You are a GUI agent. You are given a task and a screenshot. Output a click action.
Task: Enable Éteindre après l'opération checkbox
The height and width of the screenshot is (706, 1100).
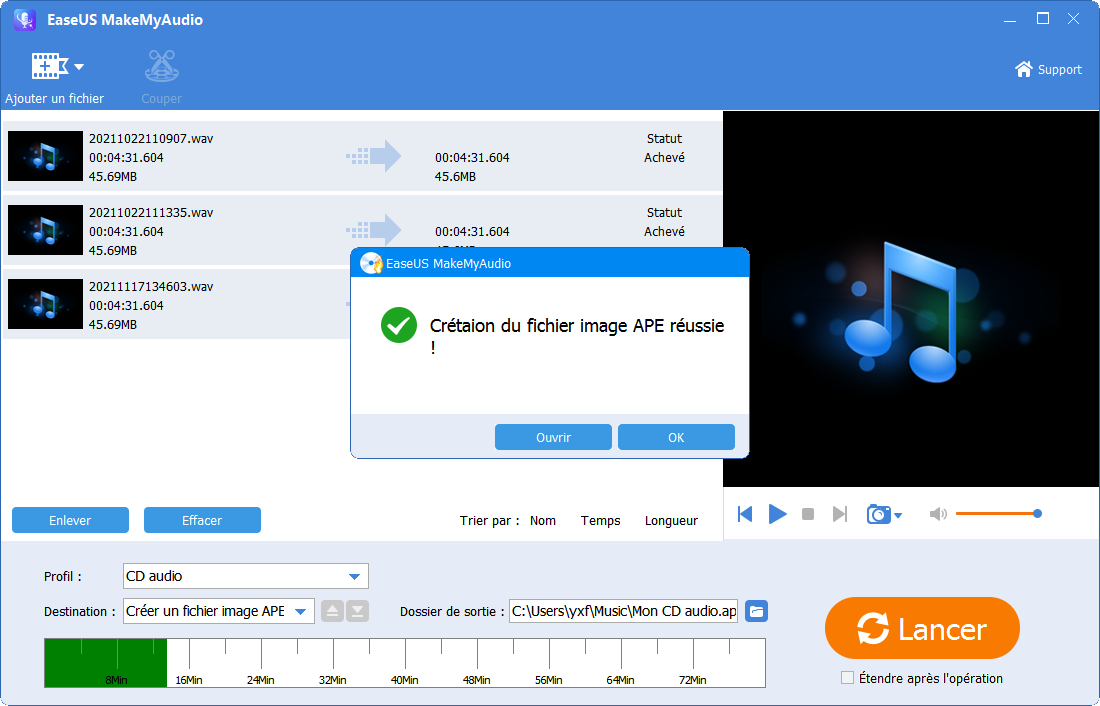tap(847, 678)
